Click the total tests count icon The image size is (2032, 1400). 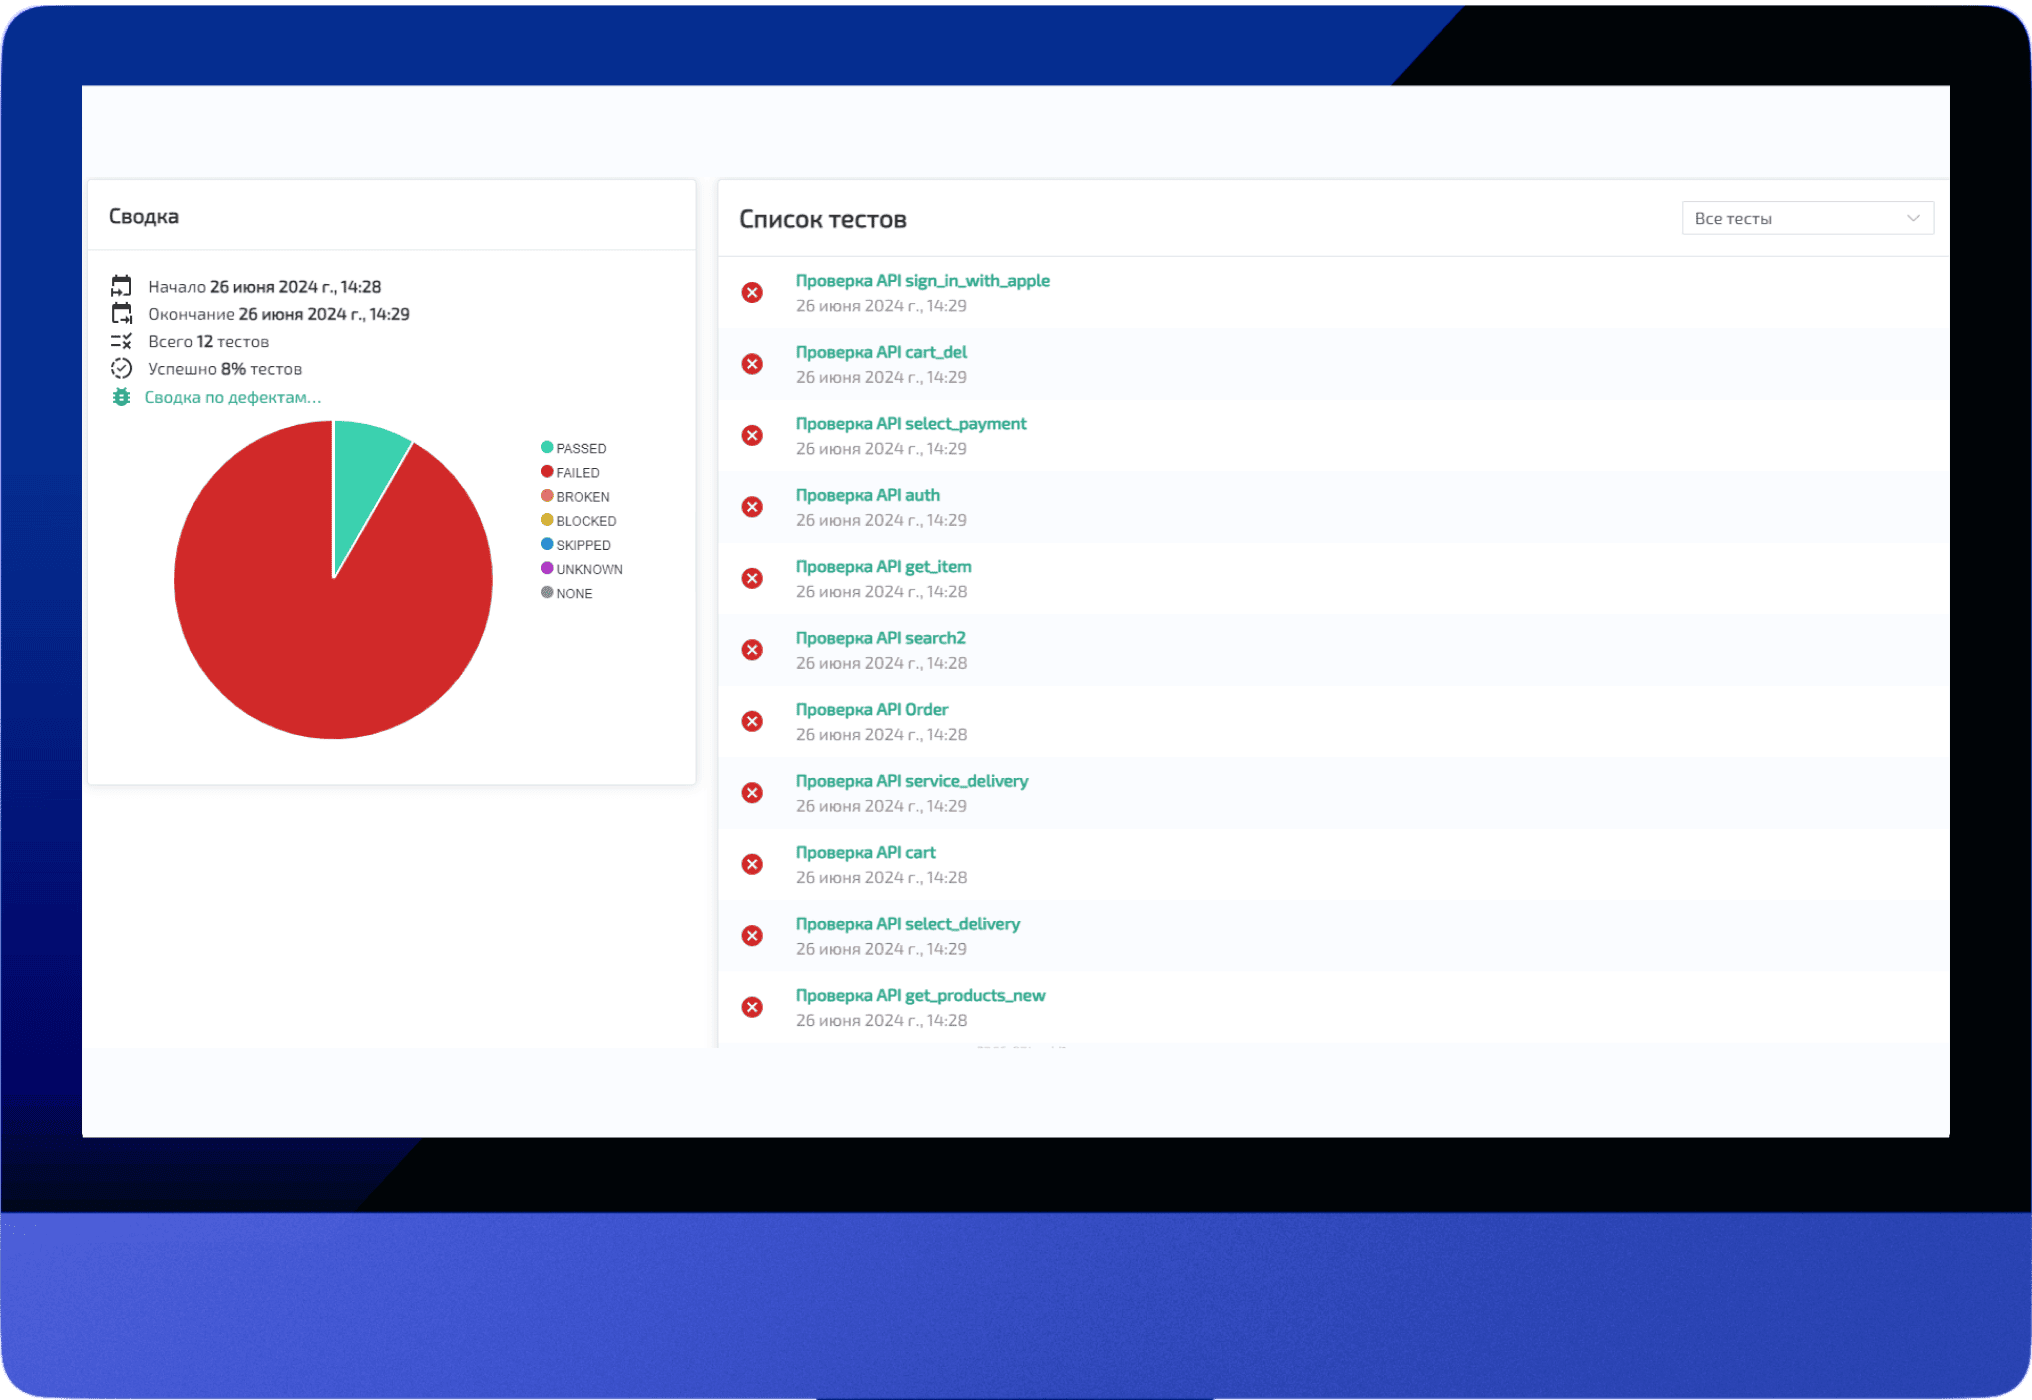tap(121, 342)
